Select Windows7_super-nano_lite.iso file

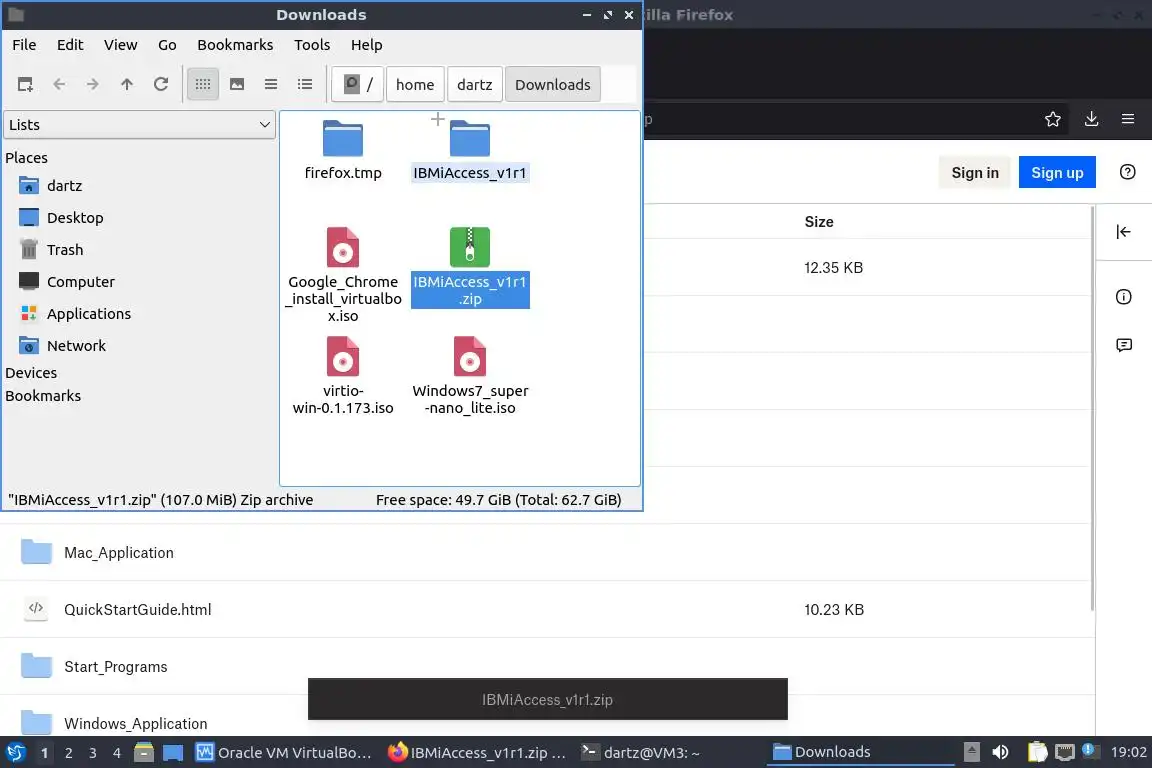click(x=470, y=376)
